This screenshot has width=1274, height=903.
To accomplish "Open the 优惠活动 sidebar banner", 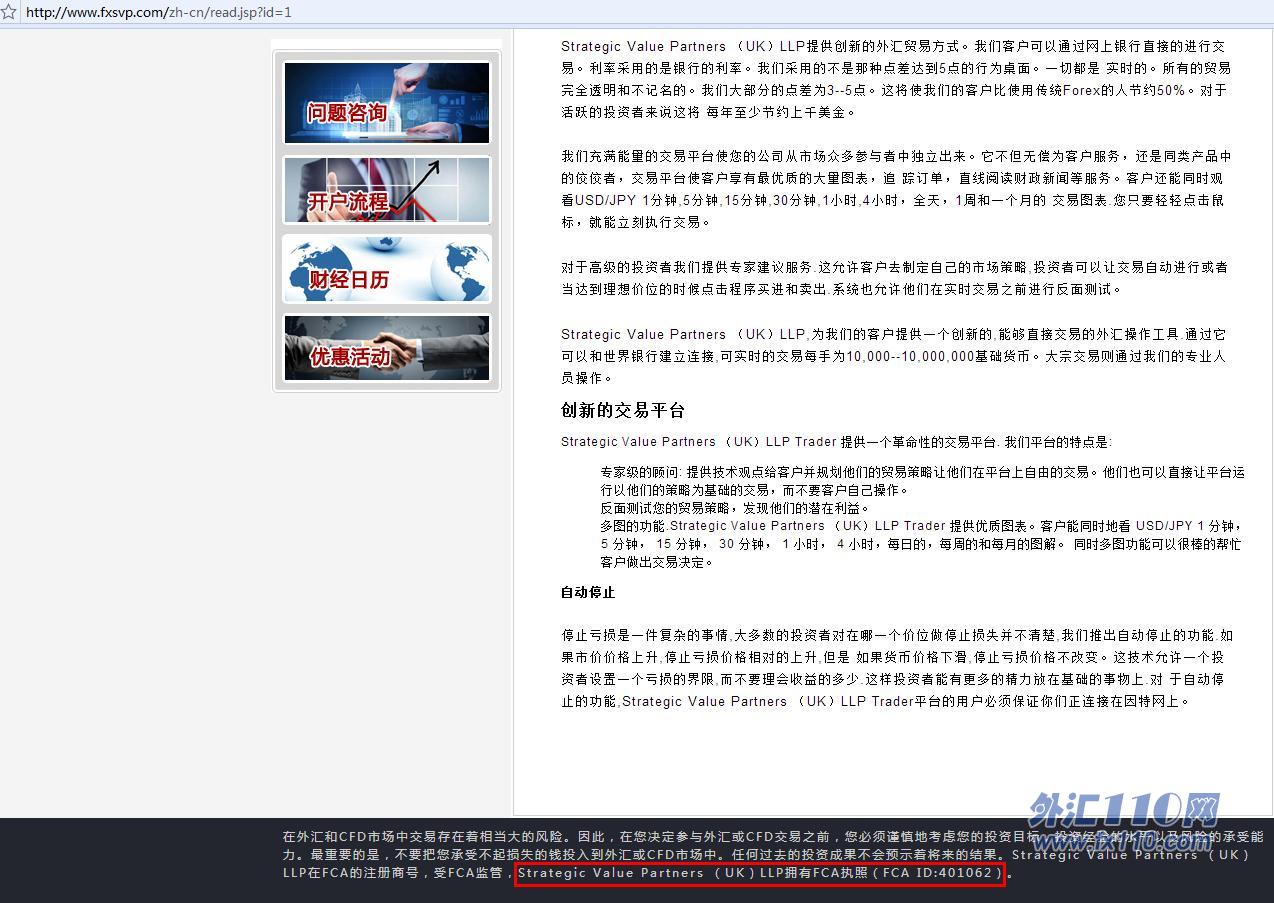I will click(387, 348).
